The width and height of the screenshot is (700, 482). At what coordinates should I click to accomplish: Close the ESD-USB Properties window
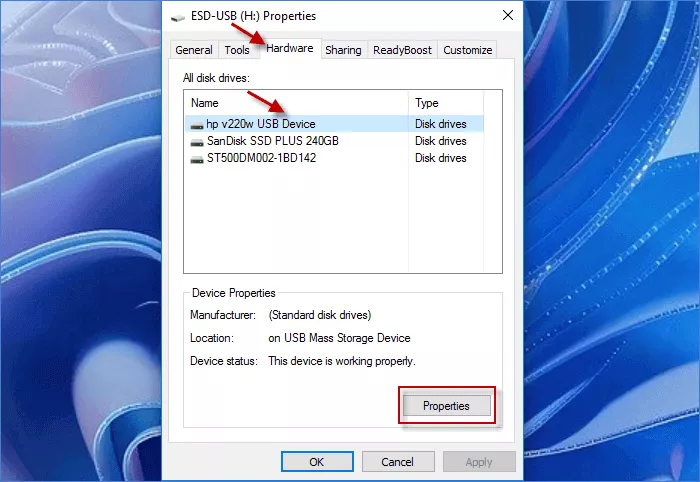pos(508,16)
